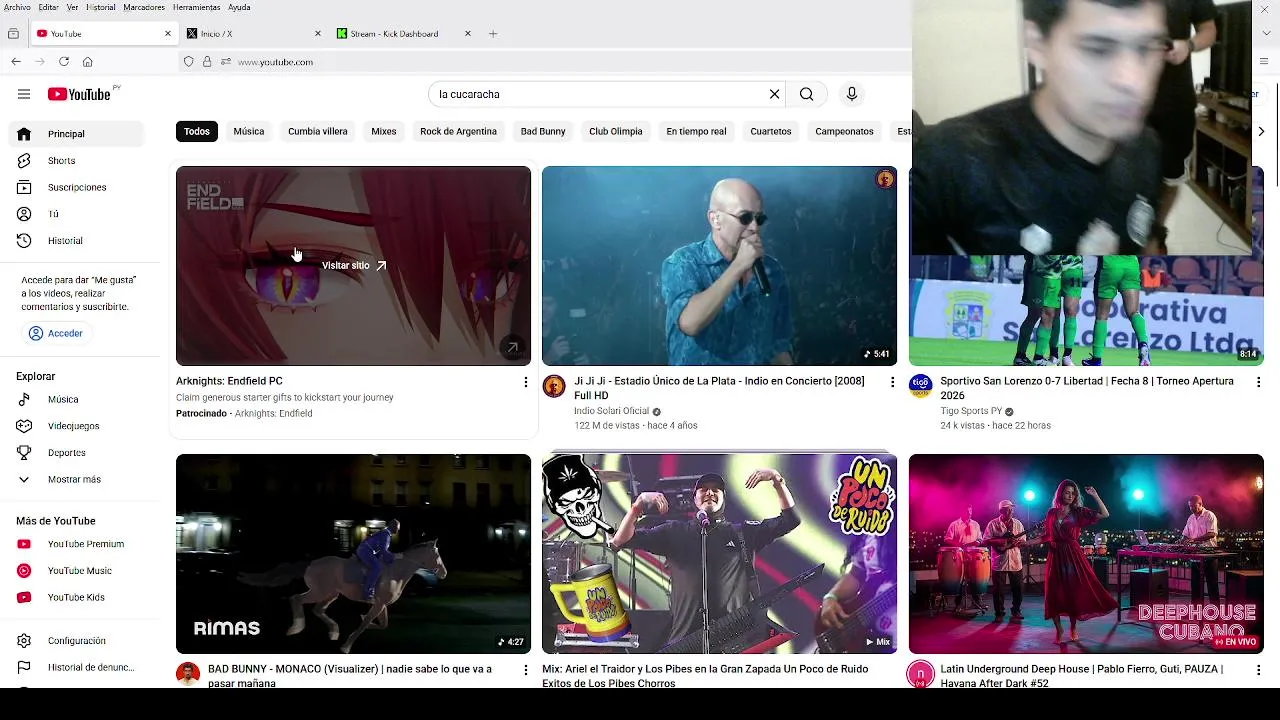Screen dimensions: 1280x720
Task: Open the Historial menu in menu bar
Action: (100, 7)
